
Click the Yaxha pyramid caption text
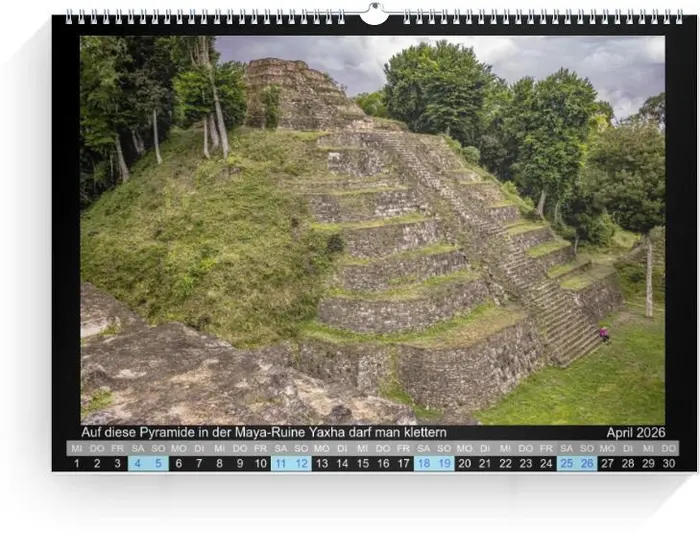(x=264, y=433)
